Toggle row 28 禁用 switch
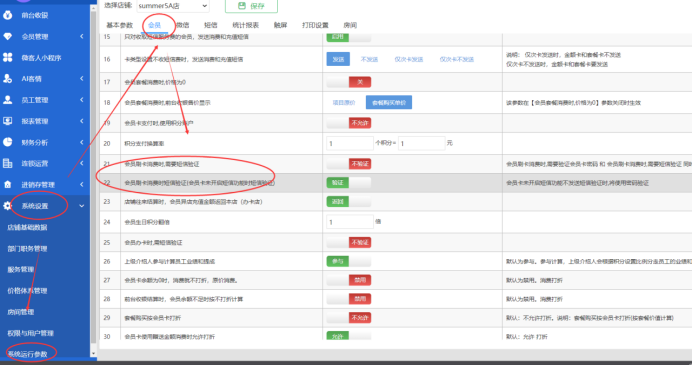Image resolution: width=692 pixels, height=365 pixels. 349,299
